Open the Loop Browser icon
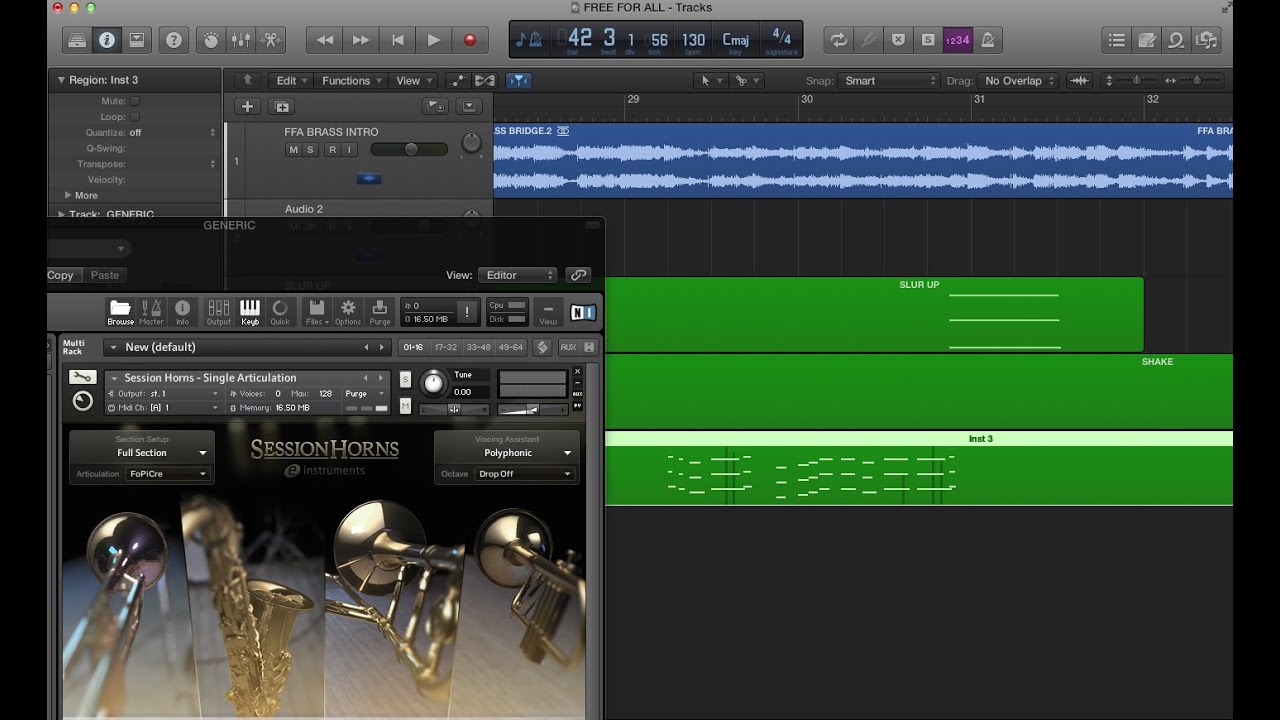The width and height of the screenshot is (1280, 720). [x=1176, y=40]
